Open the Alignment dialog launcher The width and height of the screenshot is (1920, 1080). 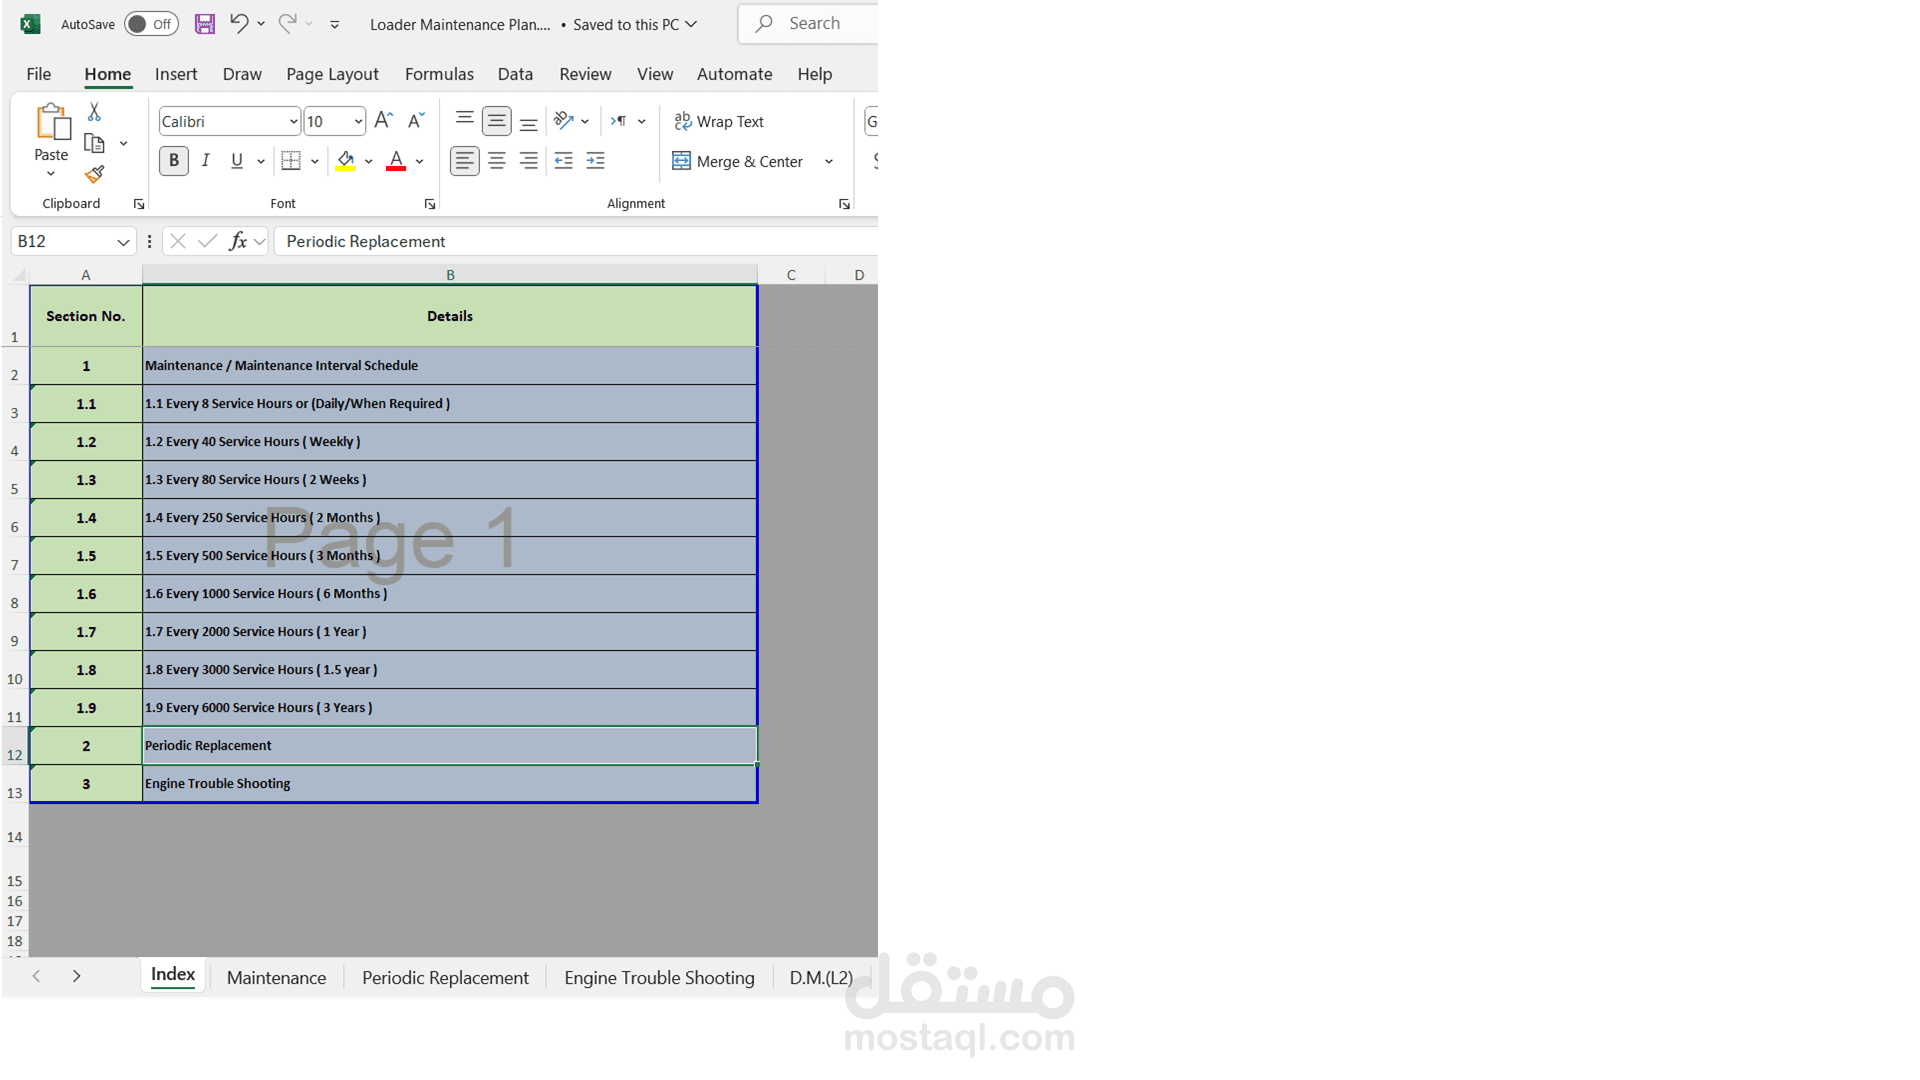coord(844,204)
